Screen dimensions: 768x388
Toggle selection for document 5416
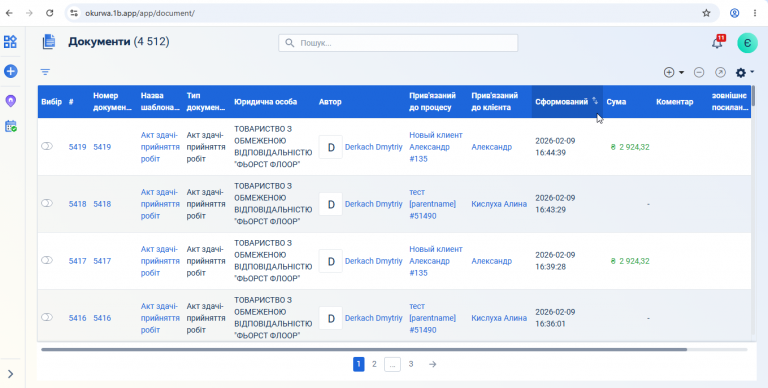47,317
